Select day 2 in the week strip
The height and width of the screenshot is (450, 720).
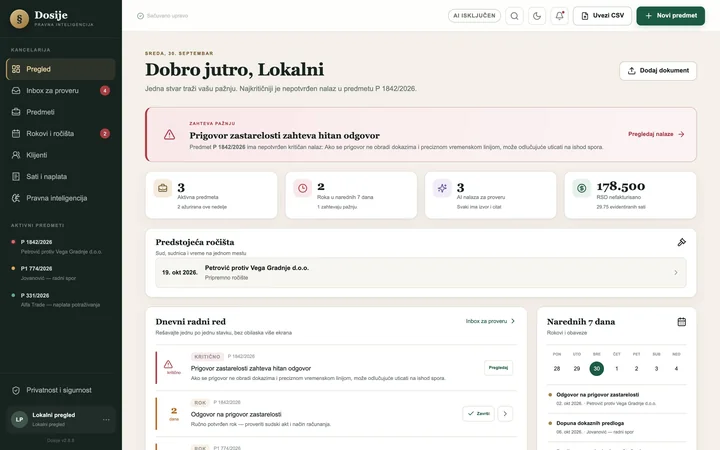pyautogui.click(x=636, y=369)
